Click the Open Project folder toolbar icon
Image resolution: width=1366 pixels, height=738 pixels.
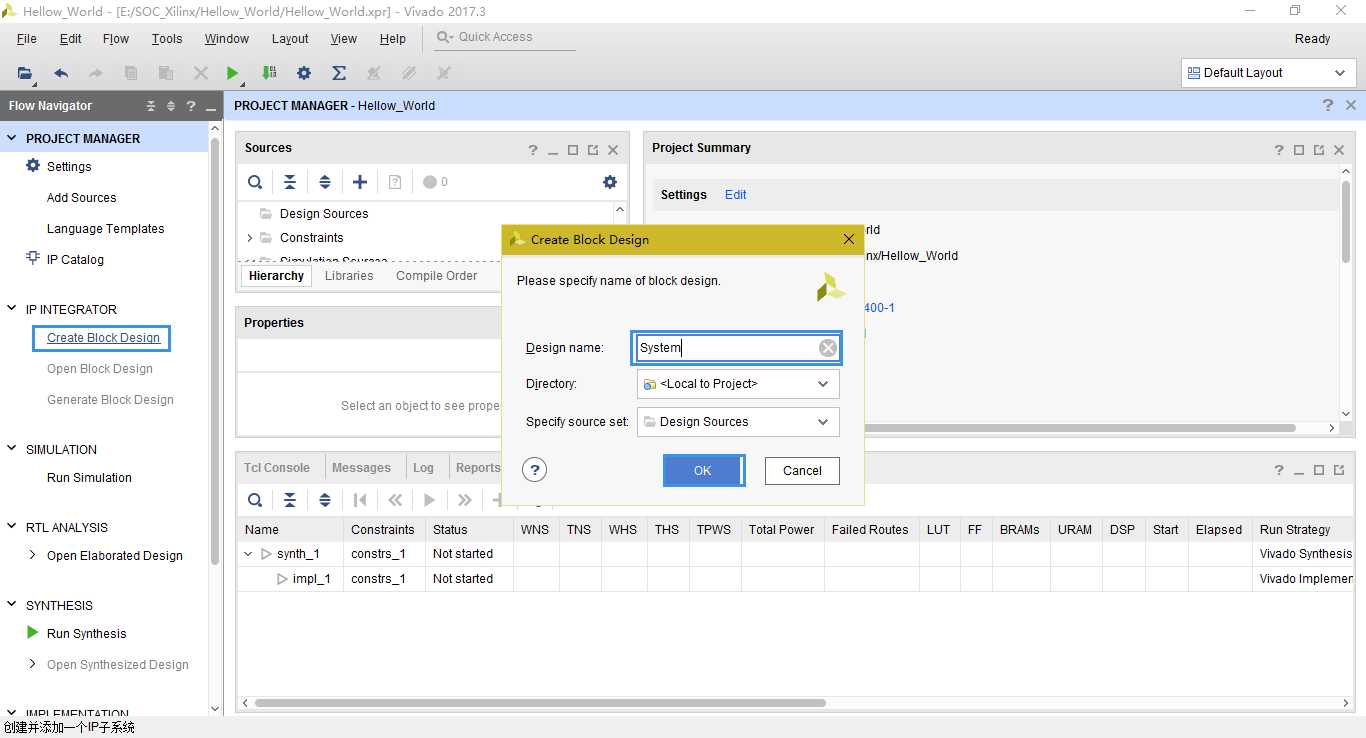[25, 73]
